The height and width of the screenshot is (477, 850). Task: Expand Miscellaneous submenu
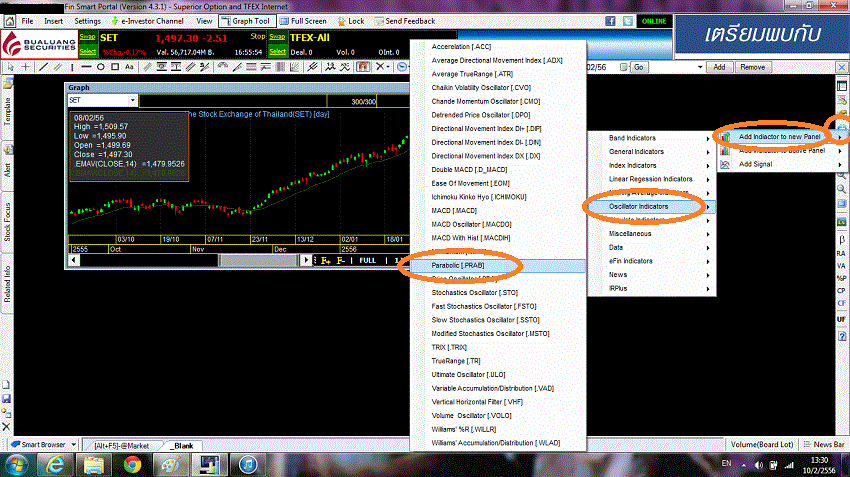652,234
